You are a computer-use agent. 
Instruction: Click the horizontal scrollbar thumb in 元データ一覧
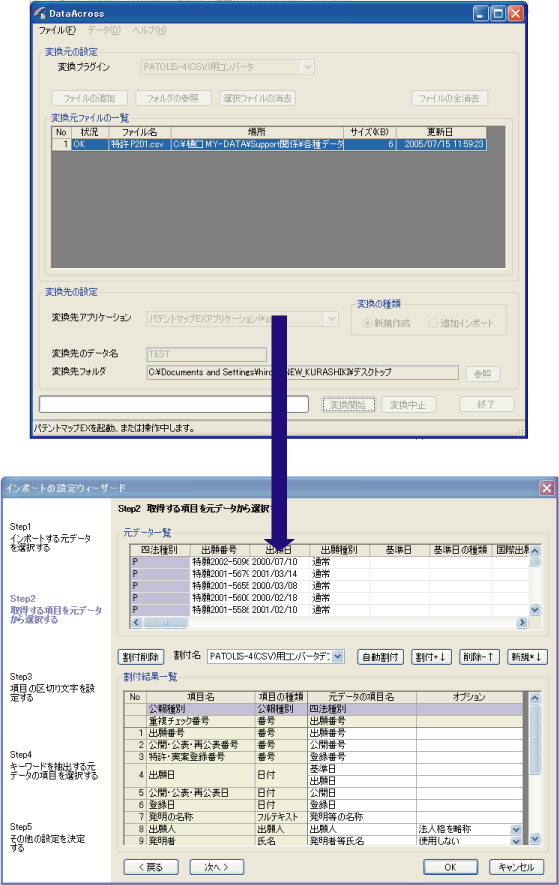coord(165,622)
